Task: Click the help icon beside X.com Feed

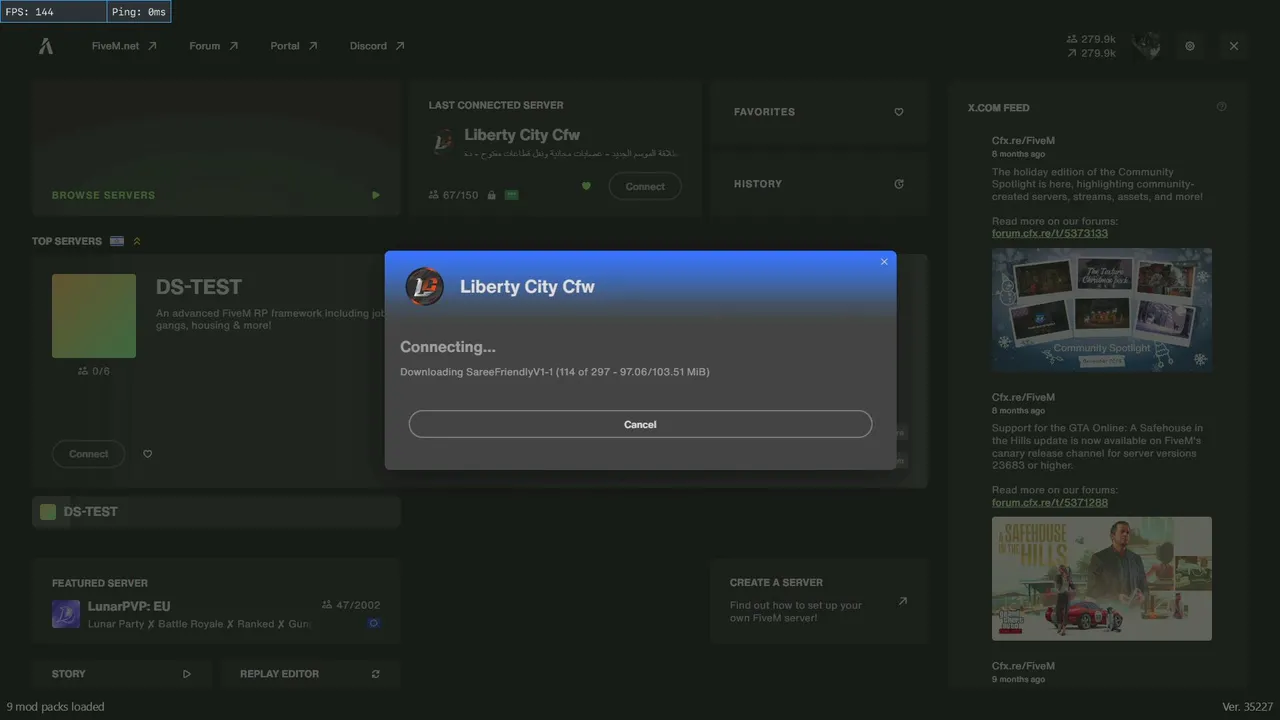Action: (x=1222, y=107)
